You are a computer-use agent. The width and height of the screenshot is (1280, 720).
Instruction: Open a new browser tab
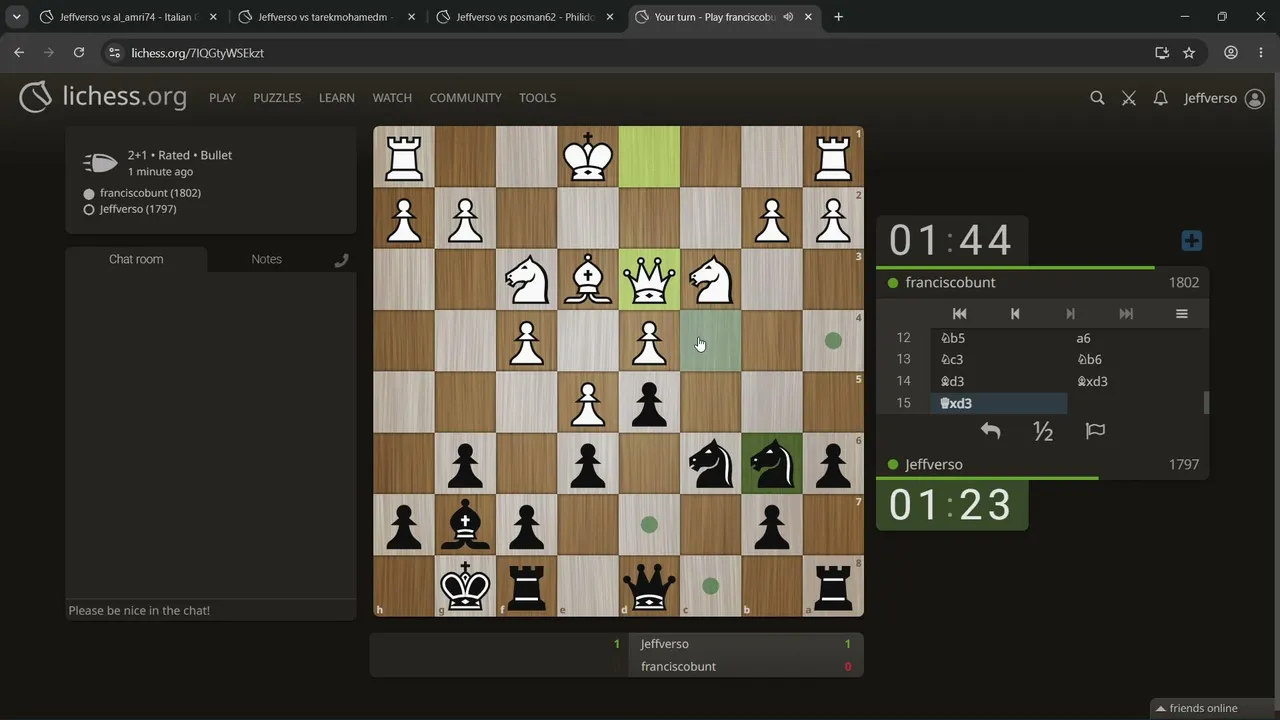pos(838,17)
